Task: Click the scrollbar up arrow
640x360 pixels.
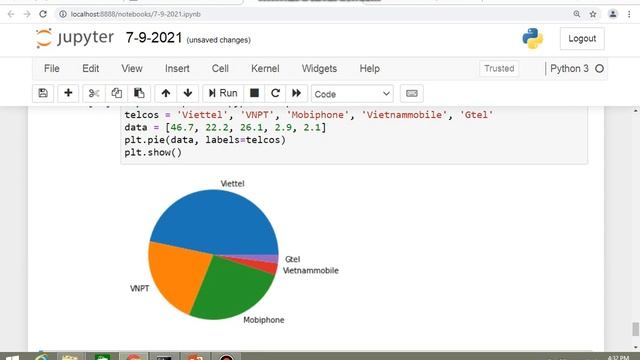Action: coord(636,111)
